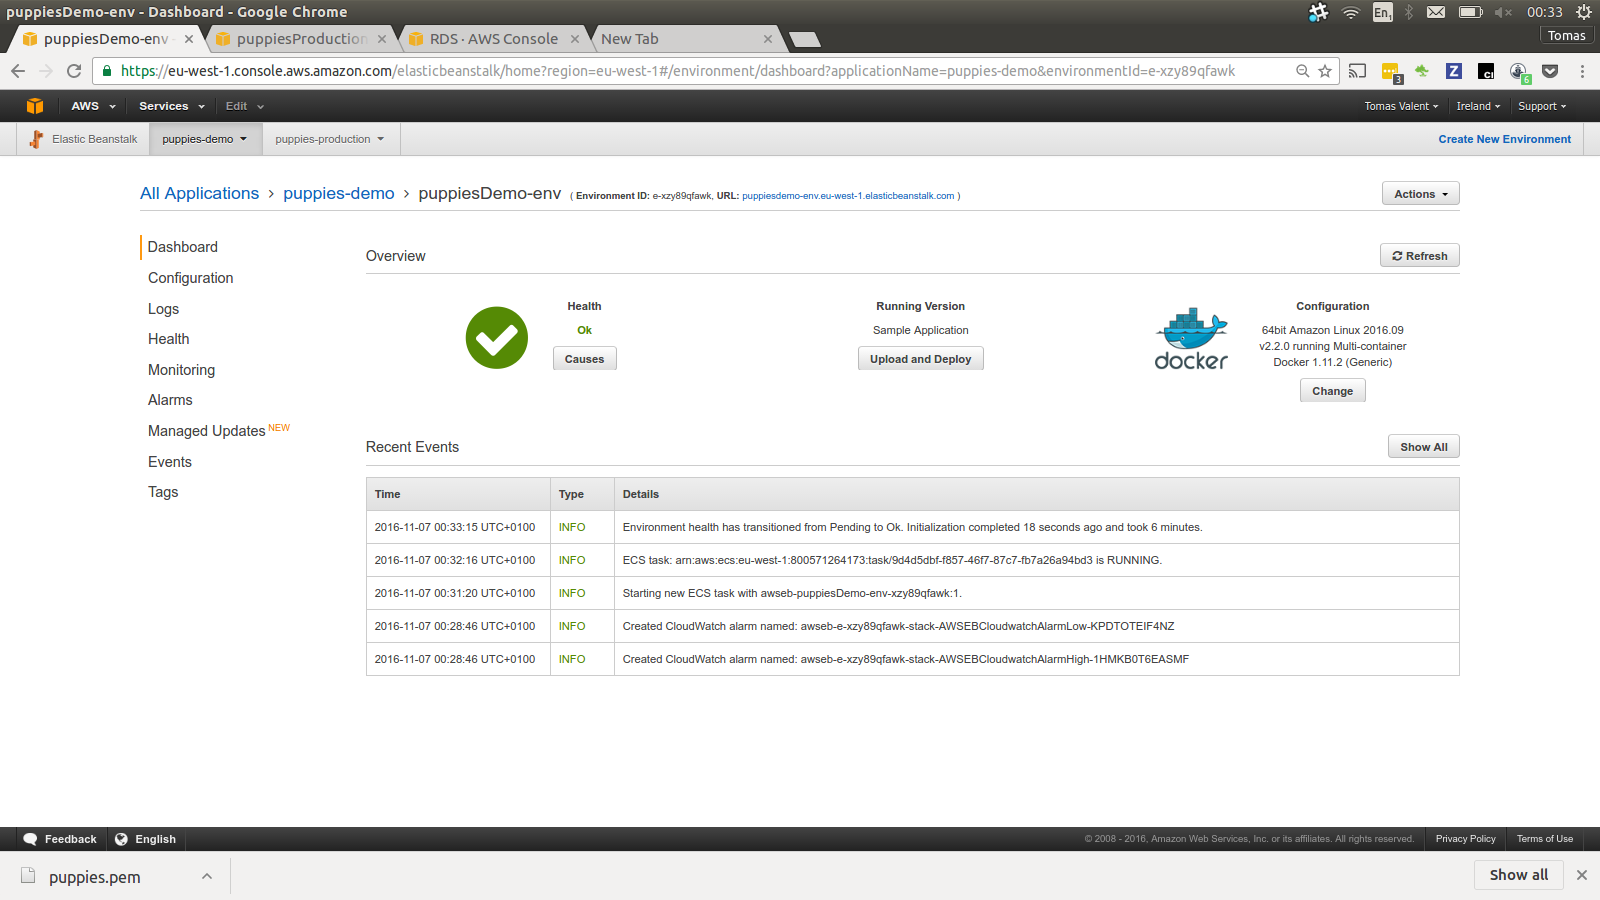Open the Actions dropdown button
The height and width of the screenshot is (900, 1600).
point(1421,194)
